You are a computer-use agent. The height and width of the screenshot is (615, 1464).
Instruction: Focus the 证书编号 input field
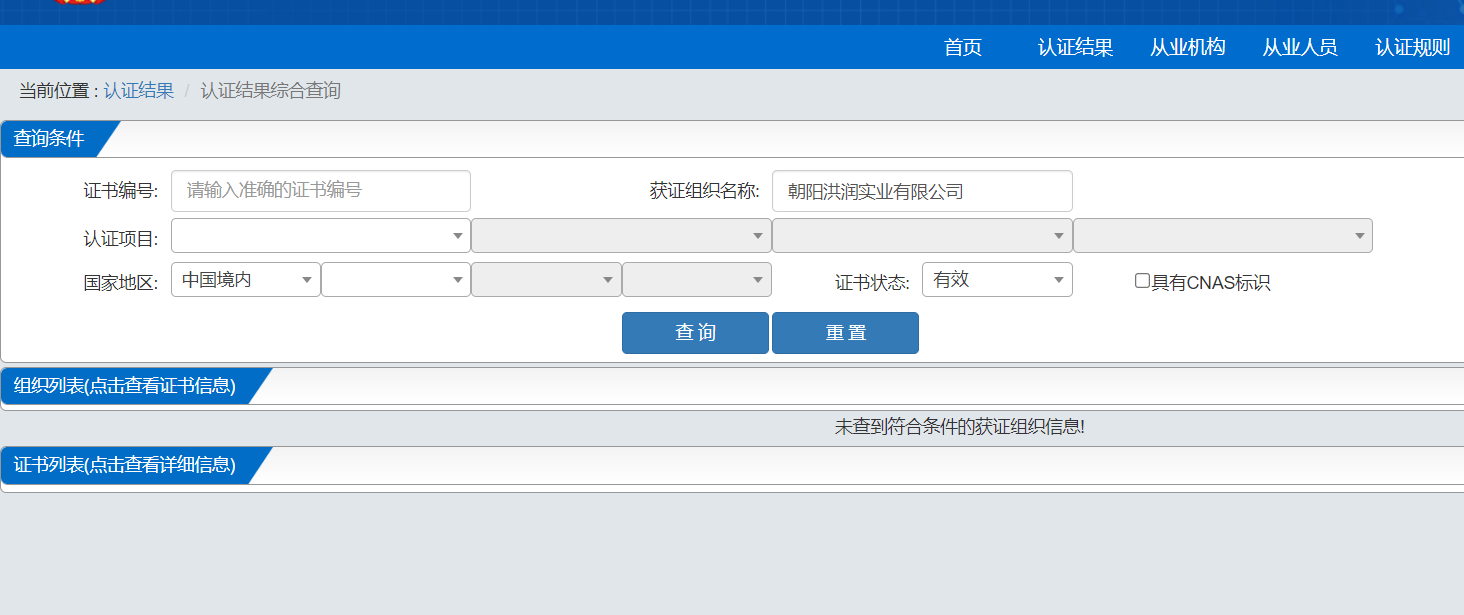321,190
